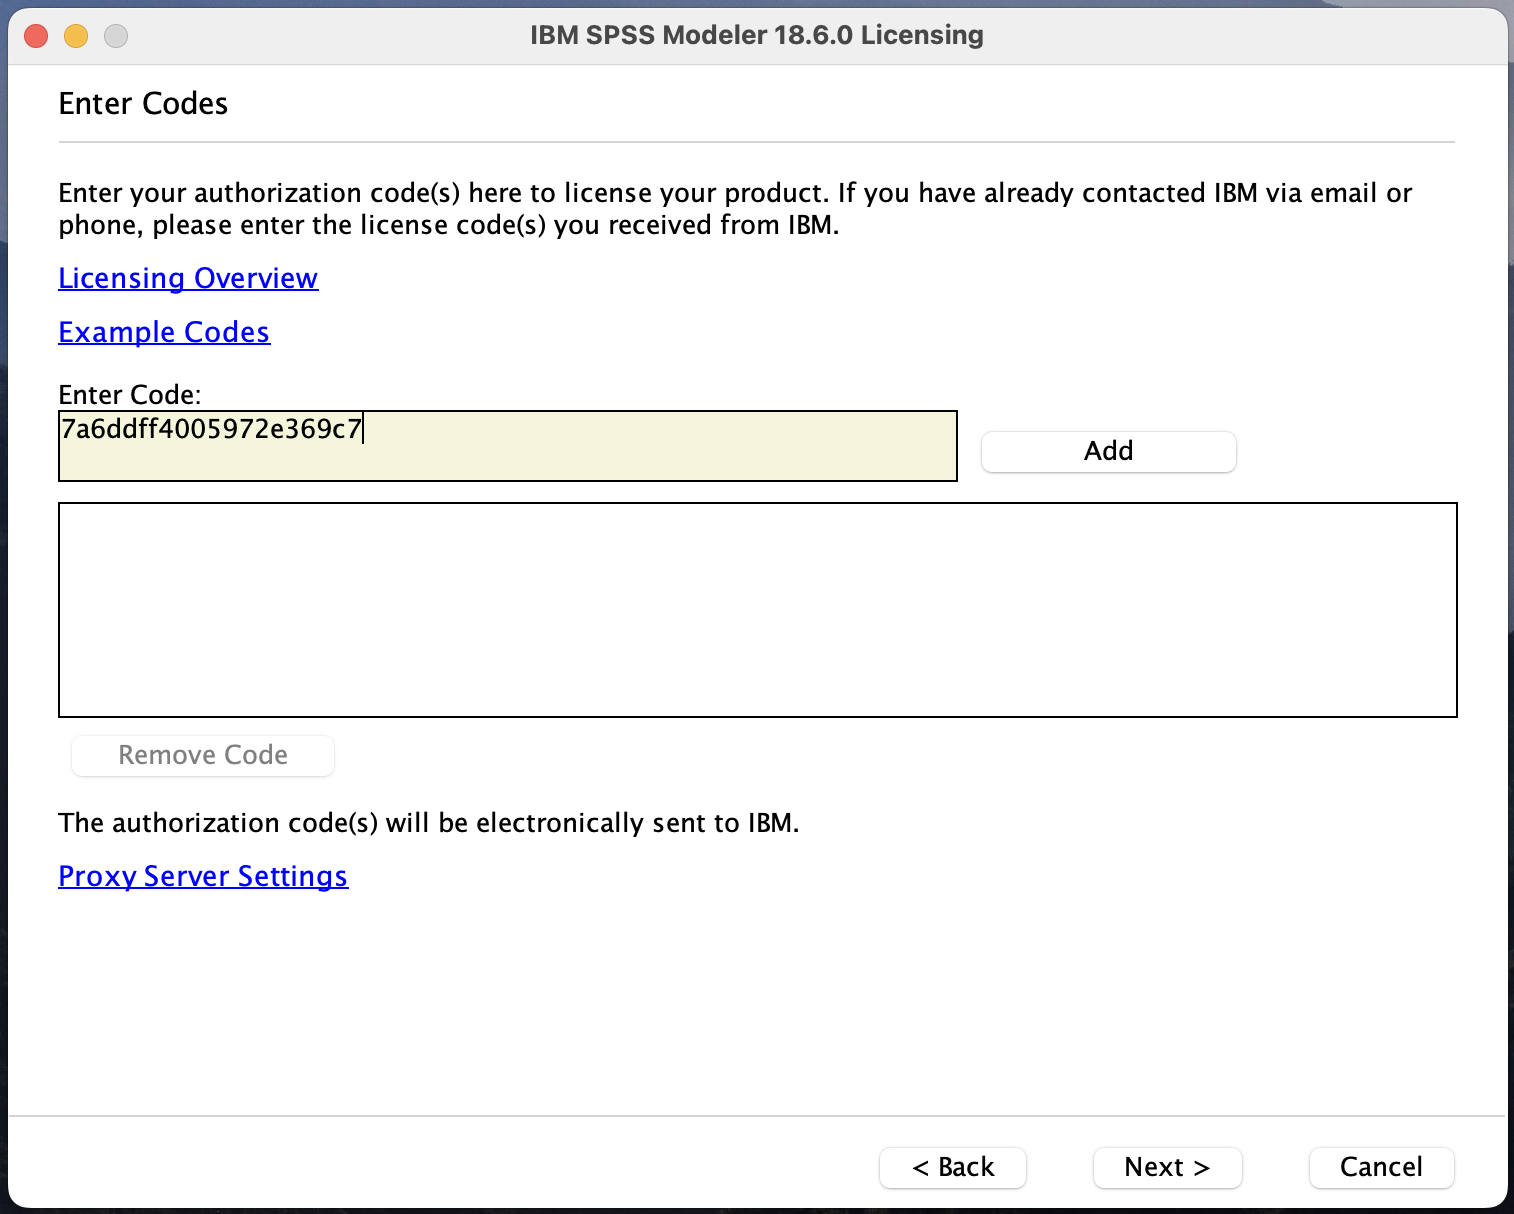Minimize the window with the yellow button

pyautogui.click(x=76, y=36)
